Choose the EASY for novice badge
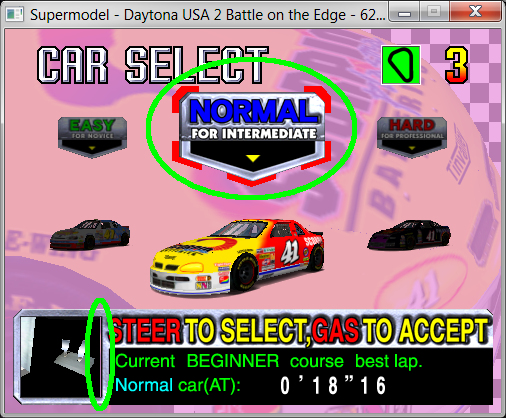The width and height of the screenshot is (506, 418). coord(92,137)
